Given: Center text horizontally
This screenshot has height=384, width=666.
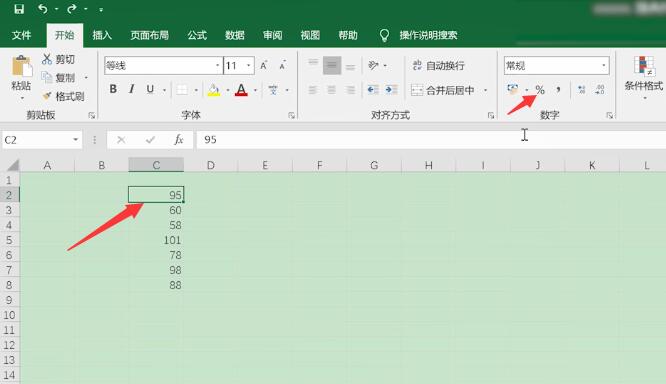Looking at the screenshot, I should click(332, 90).
